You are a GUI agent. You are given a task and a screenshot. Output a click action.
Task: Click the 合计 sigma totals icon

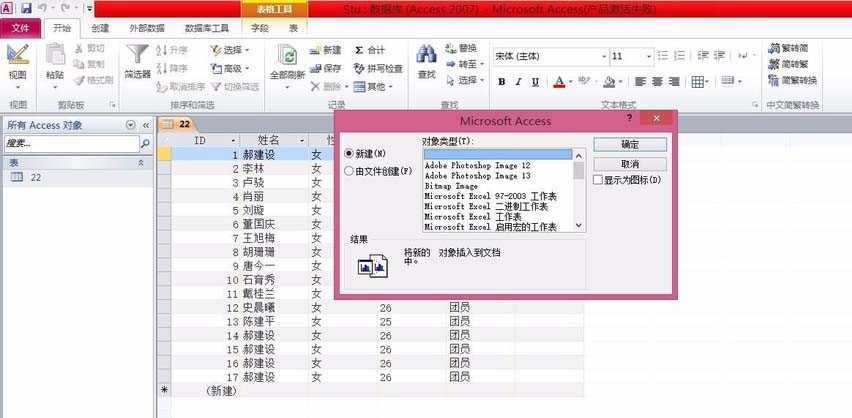[359, 50]
